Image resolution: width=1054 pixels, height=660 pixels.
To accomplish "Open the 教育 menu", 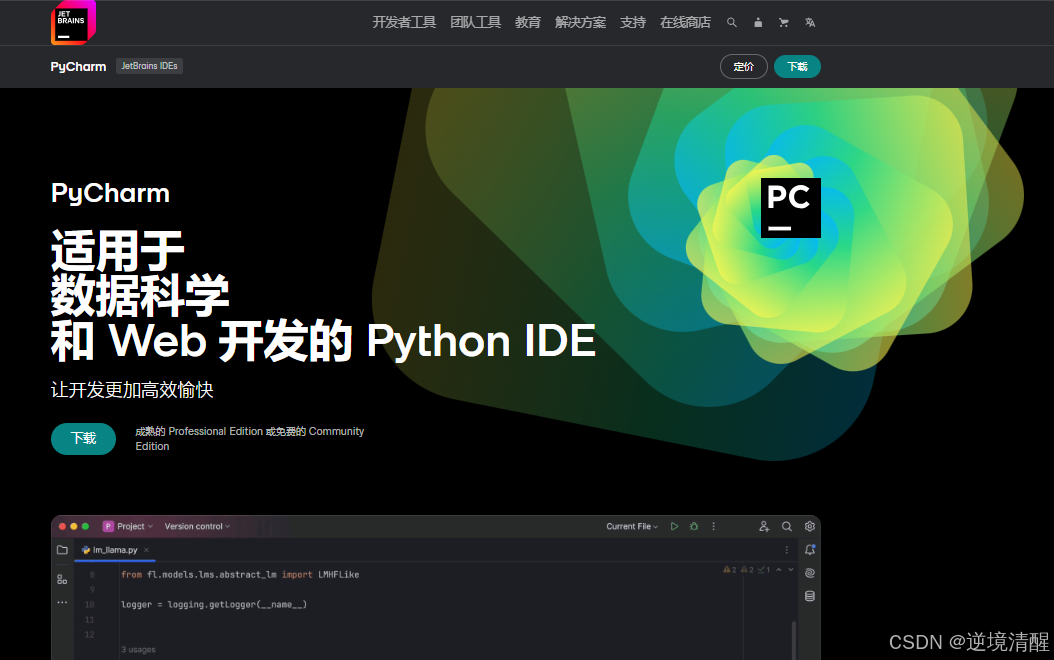I will (x=528, y=22).
